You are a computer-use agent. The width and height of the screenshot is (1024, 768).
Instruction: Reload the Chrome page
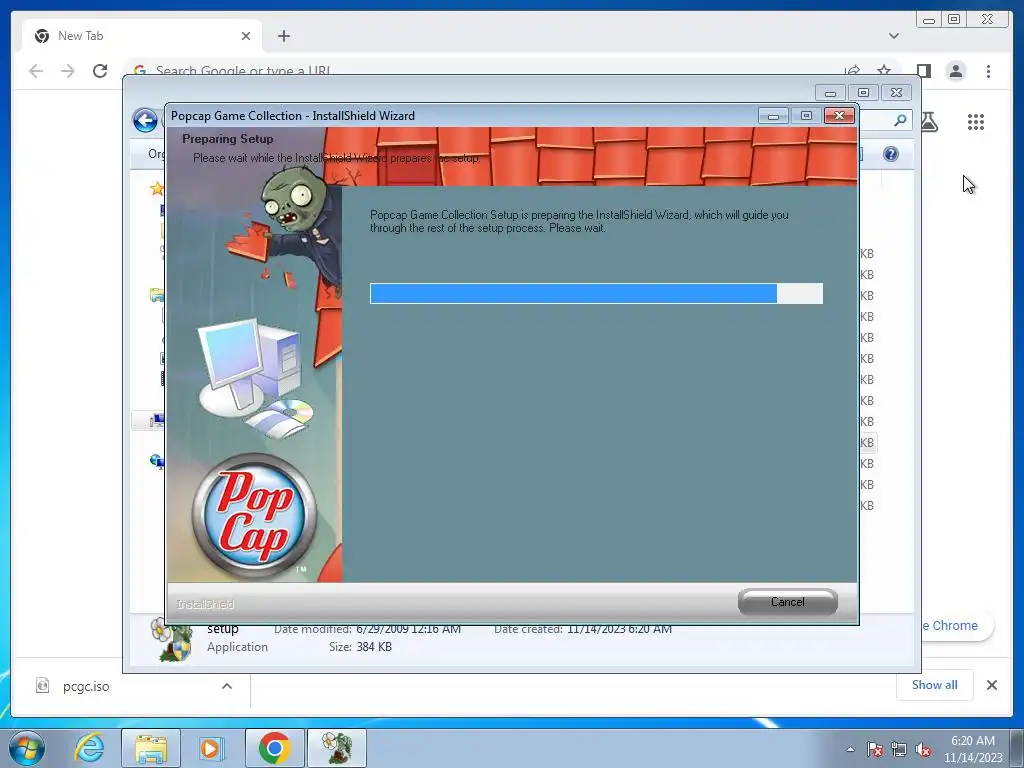(x=100, y=71)
